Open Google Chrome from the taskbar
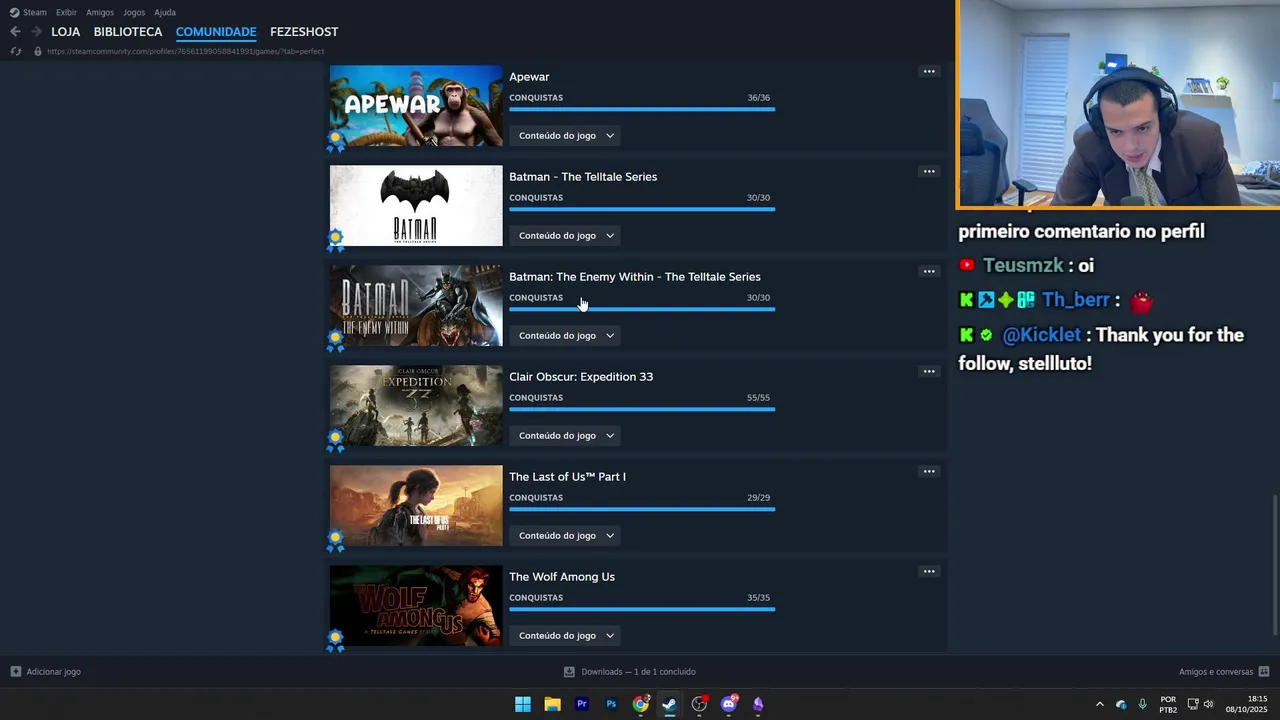The image size is (1280, 720). tap(641, 704)
